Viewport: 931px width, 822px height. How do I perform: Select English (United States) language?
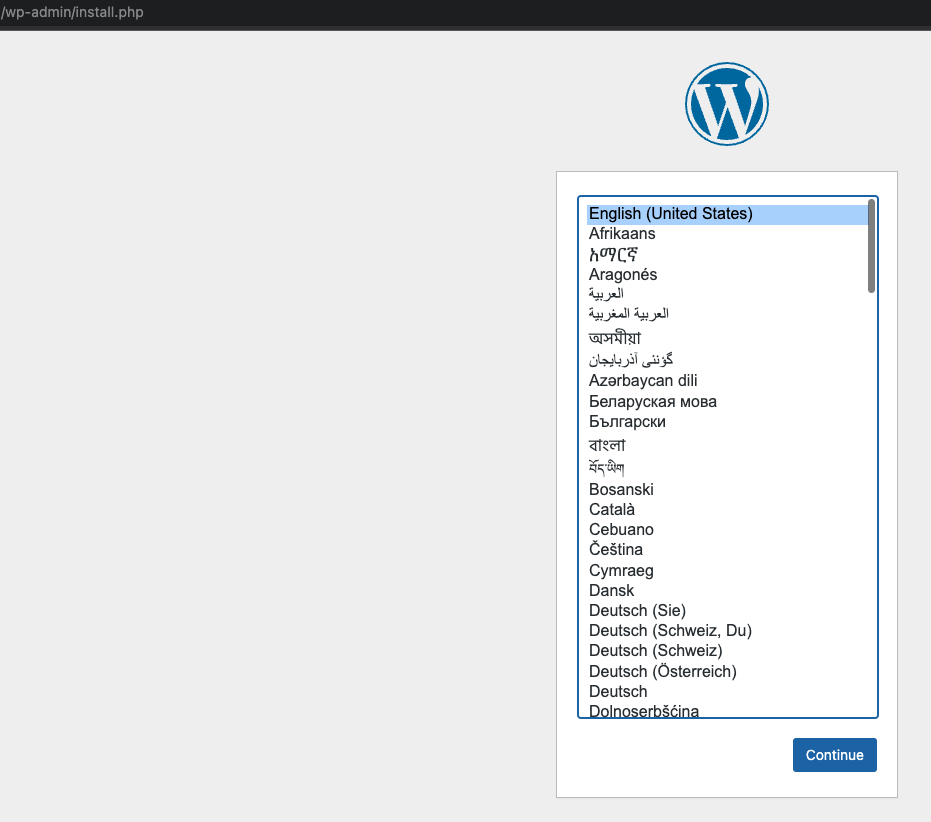(x=670, y=214)
